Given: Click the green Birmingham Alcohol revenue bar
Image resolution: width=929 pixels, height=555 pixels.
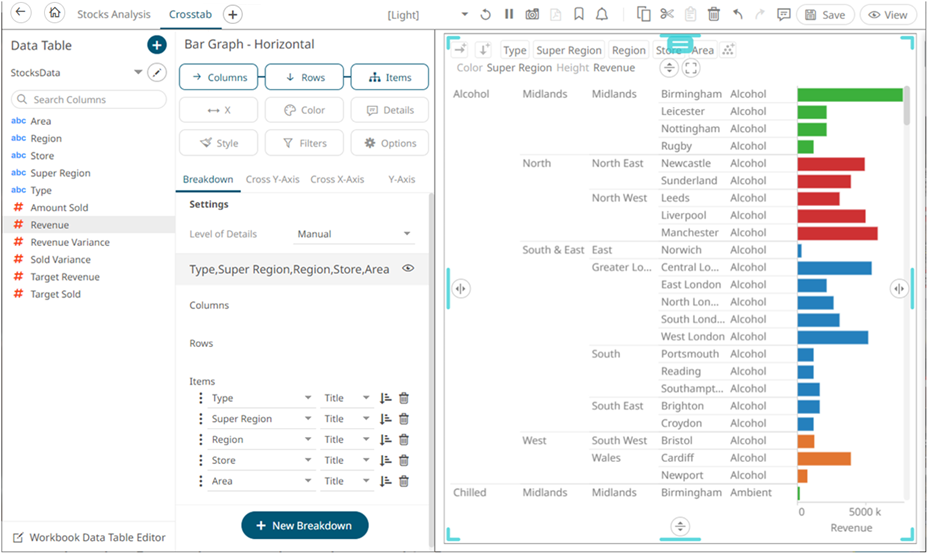Looking at the screenshot, I should (850, 94).
